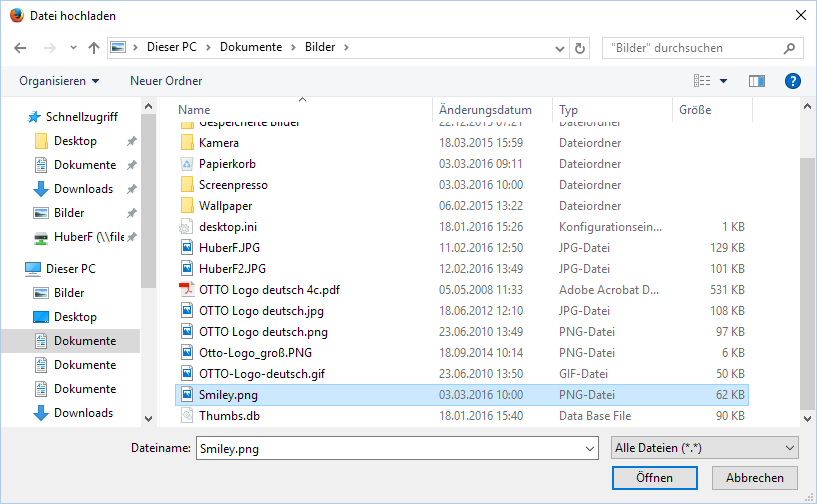Open the recent locations dropdown arrow
The height and width of the screenshot is (504, 817).
pos(73,48)
